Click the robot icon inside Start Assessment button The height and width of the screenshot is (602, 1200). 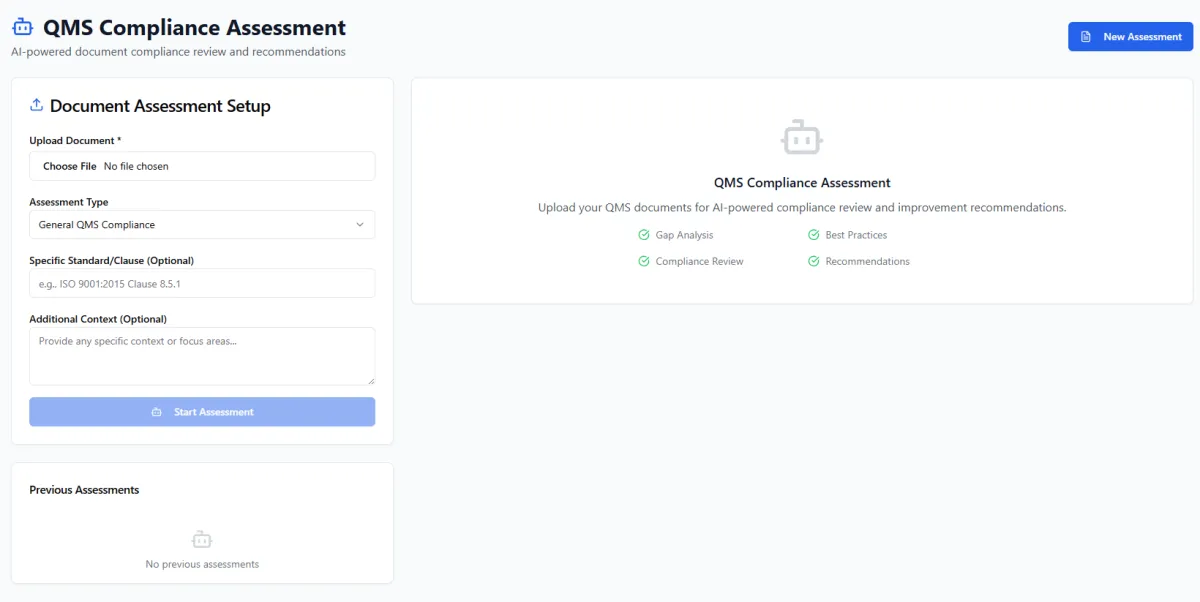point(156,412)
